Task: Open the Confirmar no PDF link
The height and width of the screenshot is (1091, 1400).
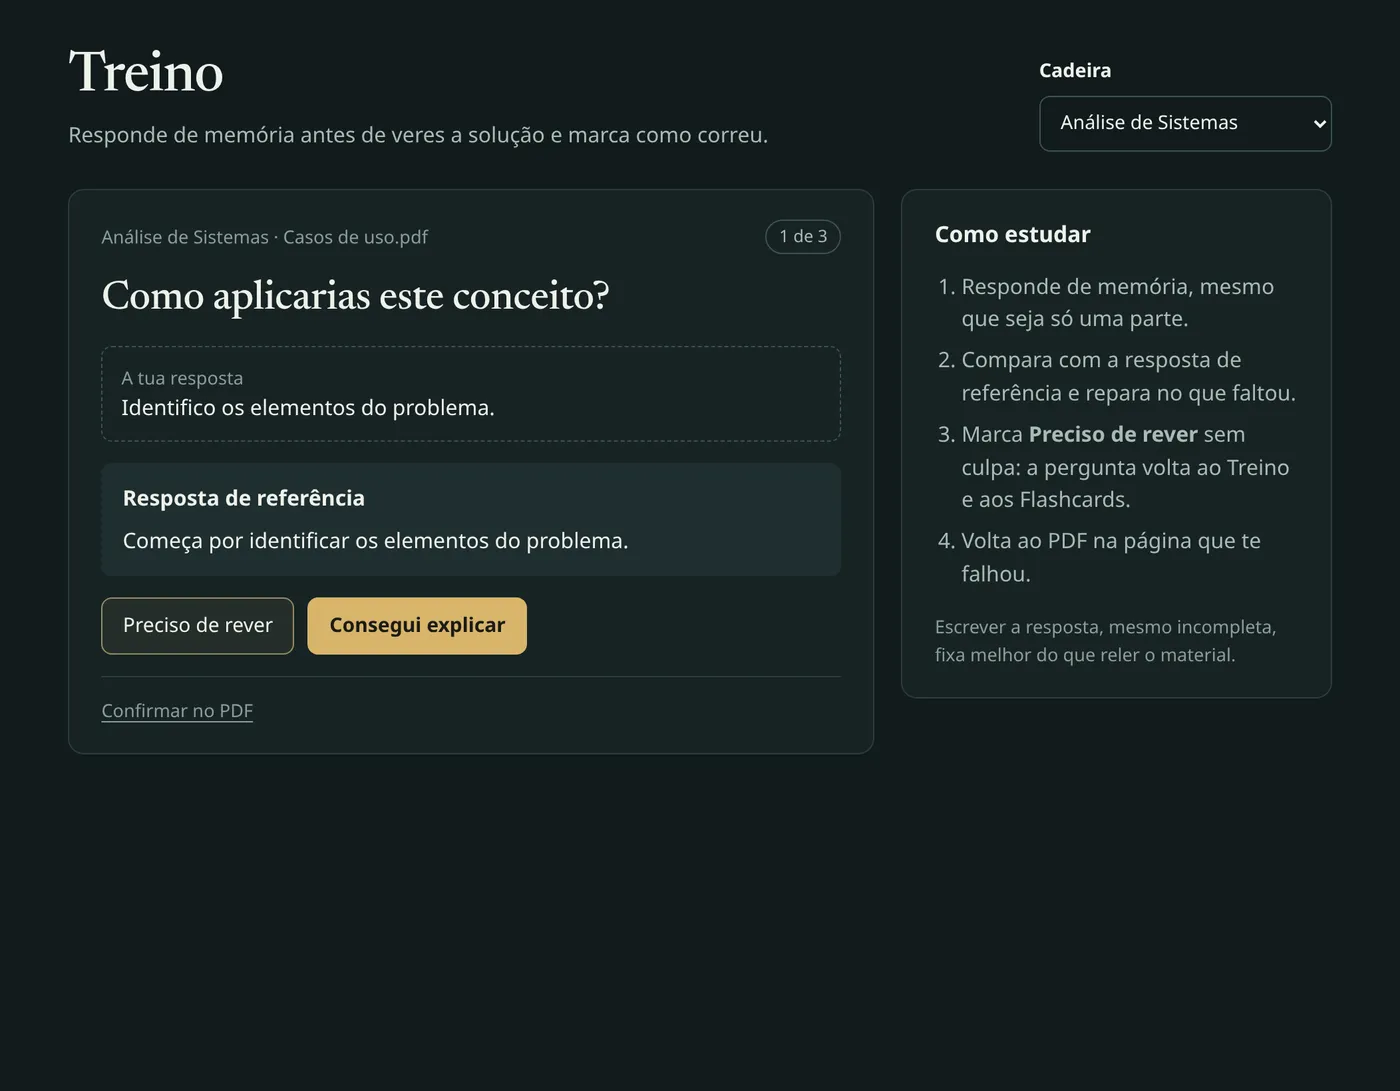Action: tap(177, 711)
